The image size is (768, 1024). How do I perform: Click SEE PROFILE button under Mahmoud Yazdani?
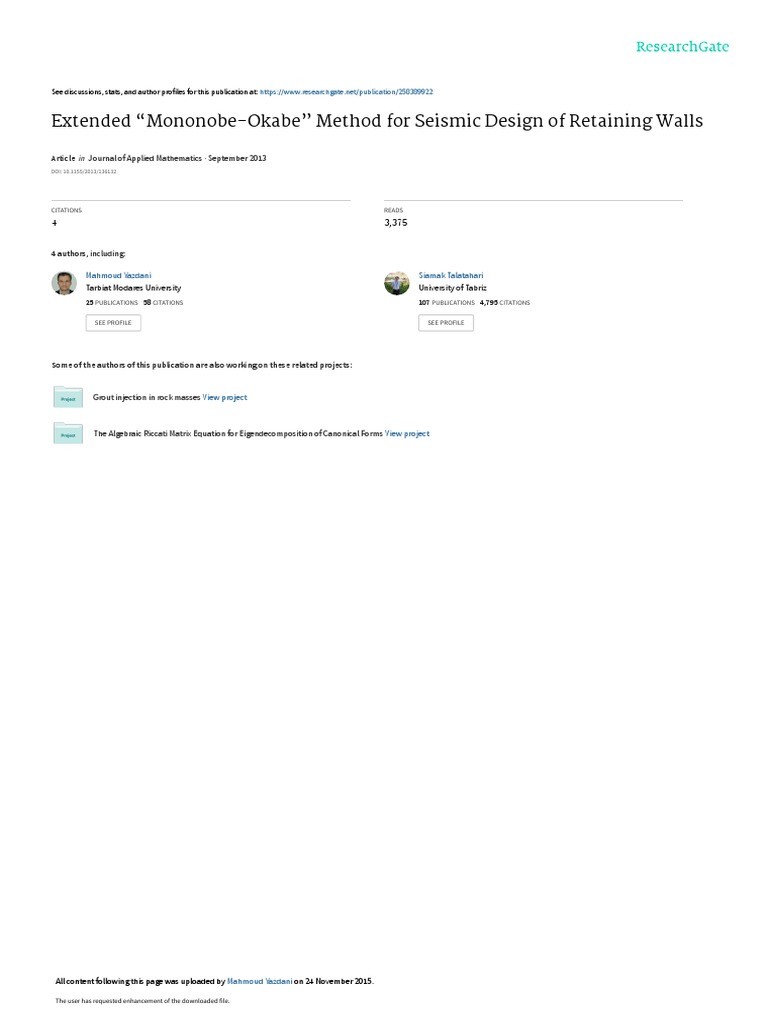click(113, 323)
